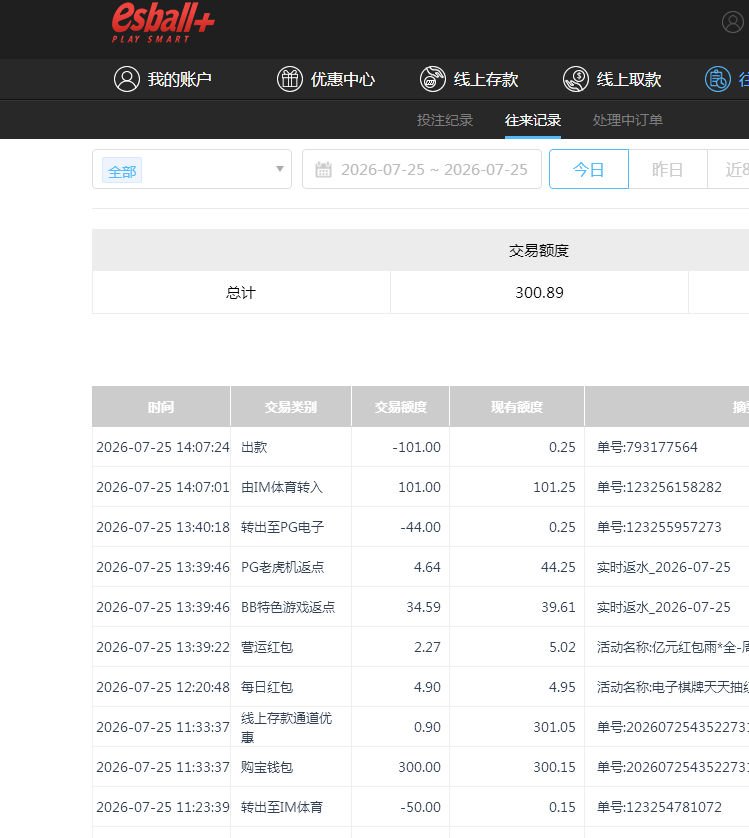This screenshot has width=749, height=838.
Task: Click the 优惠中心 gift icon
Action: pos(290,79)
